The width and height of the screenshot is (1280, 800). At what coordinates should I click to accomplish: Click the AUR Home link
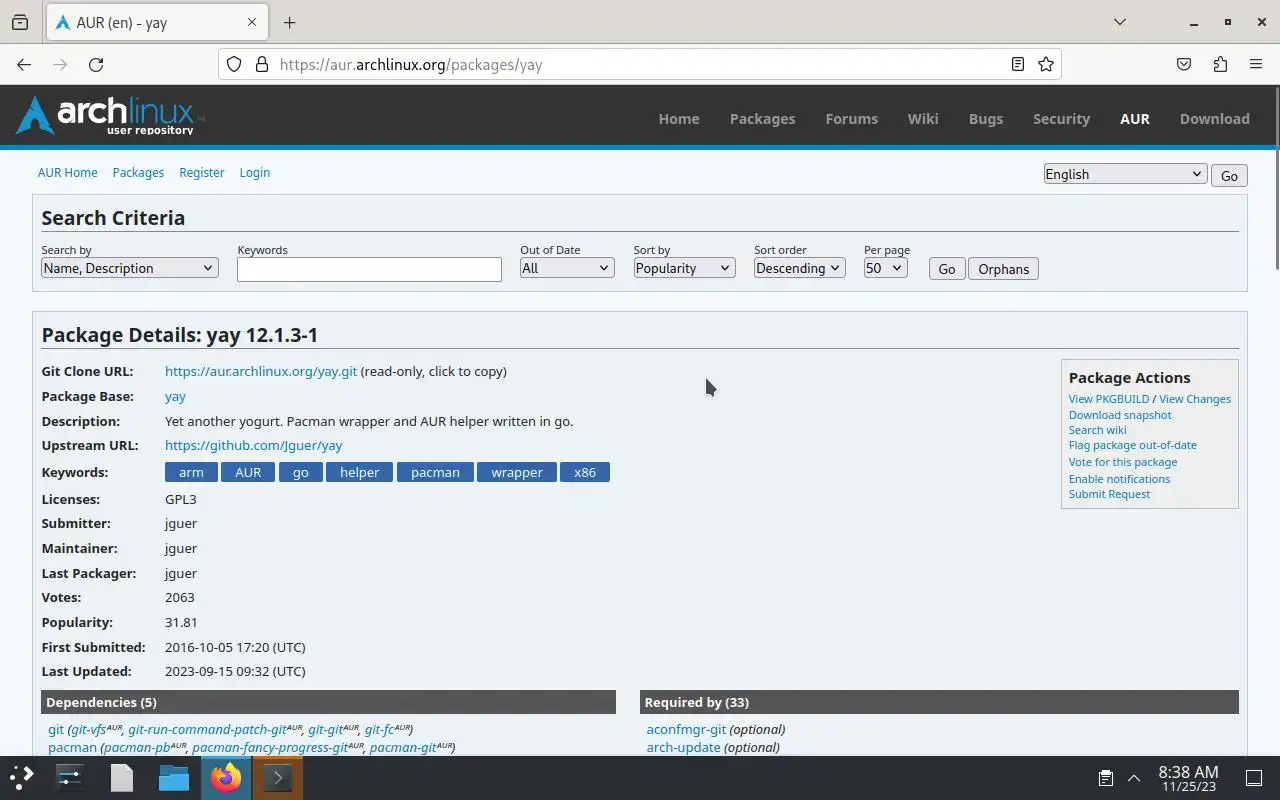click(x=68, y=172)
